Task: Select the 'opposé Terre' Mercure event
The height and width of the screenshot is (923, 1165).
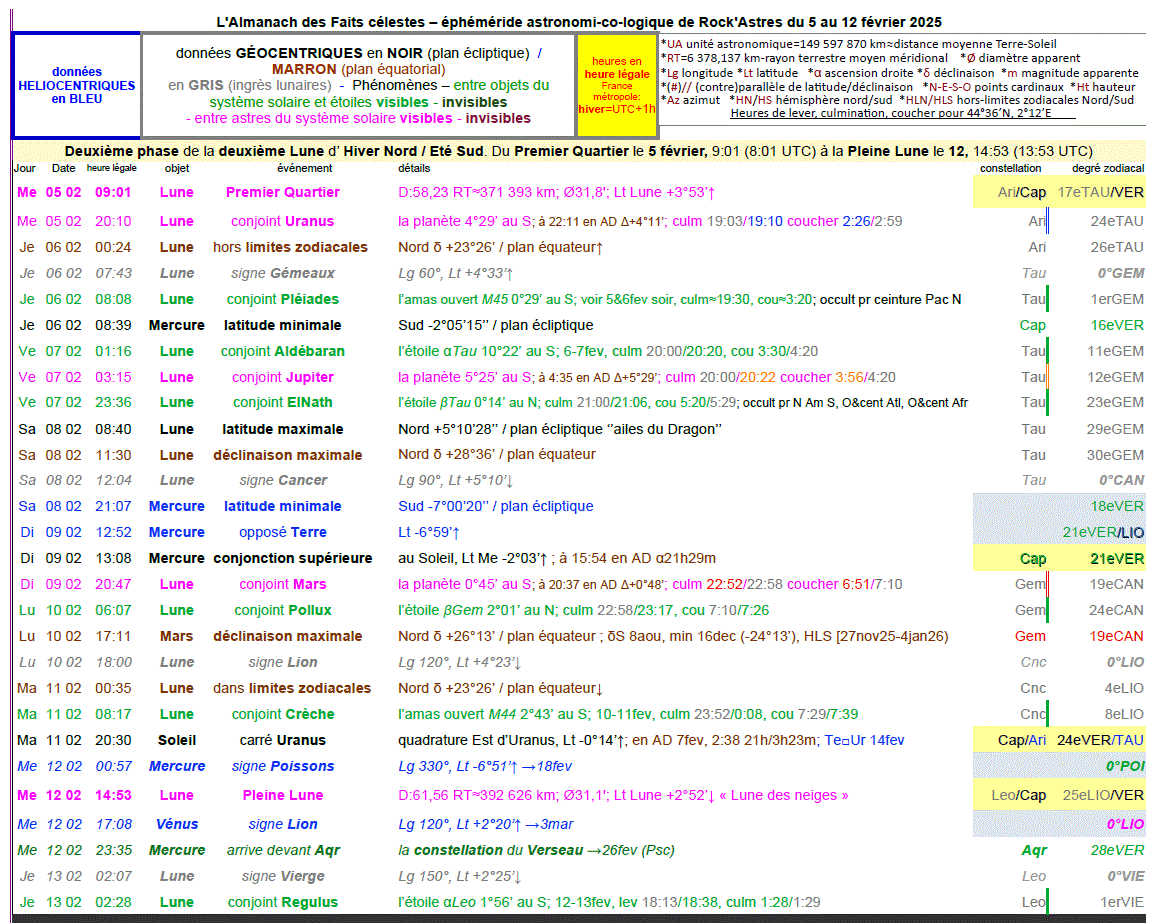Action: [283, 532]
